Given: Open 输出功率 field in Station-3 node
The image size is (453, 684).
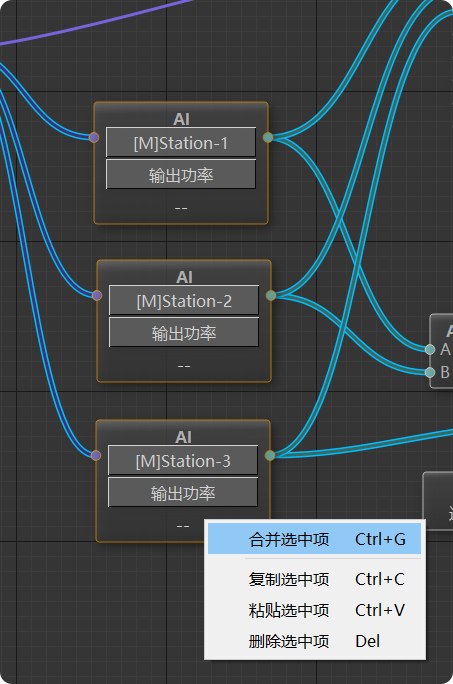Looking at the screenshot, I should click(x=183, y=492).
